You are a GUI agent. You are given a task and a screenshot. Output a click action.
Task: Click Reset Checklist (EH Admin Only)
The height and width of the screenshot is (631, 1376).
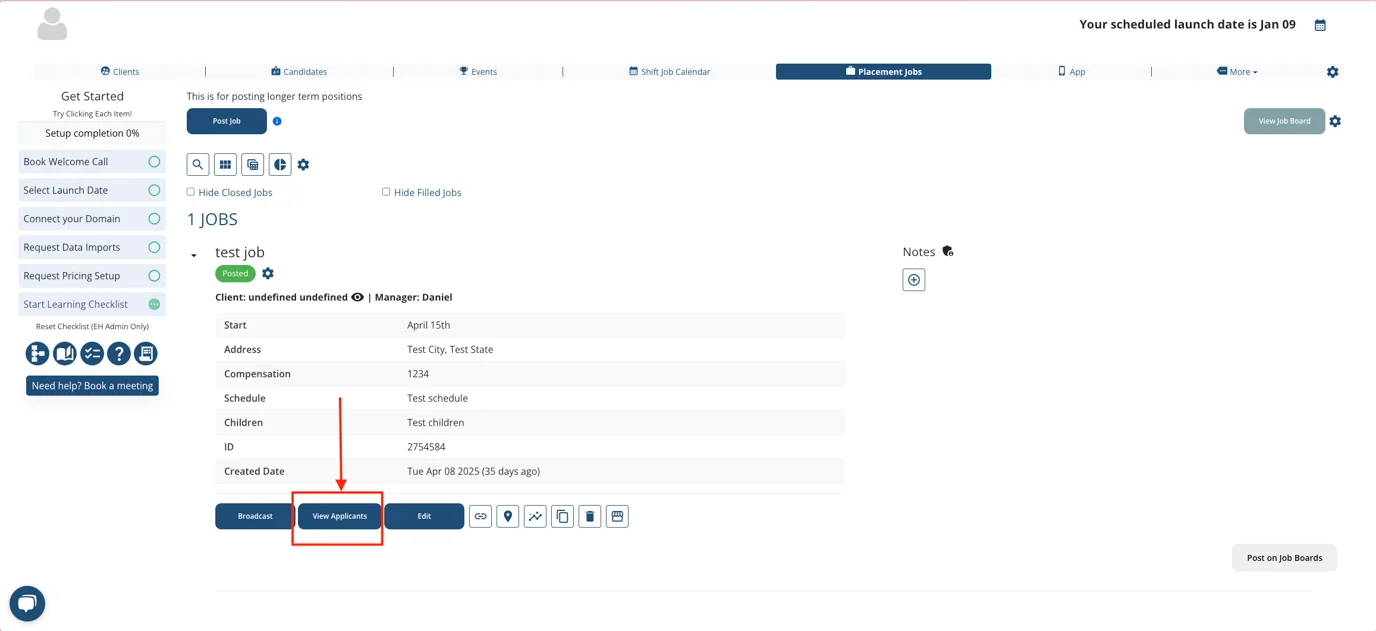click(x=92, y=326)
